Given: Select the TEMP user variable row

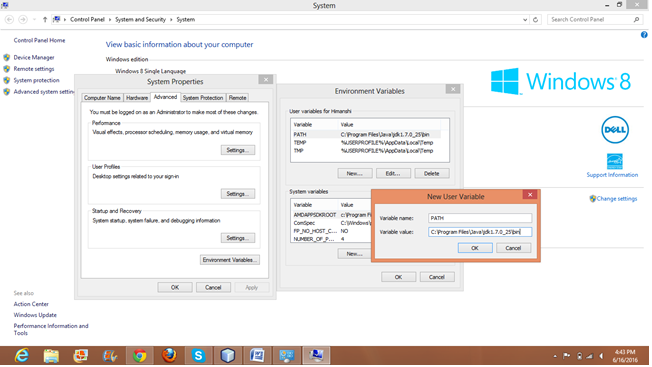Looking at the screenshot, I should [x=367, y=143].
